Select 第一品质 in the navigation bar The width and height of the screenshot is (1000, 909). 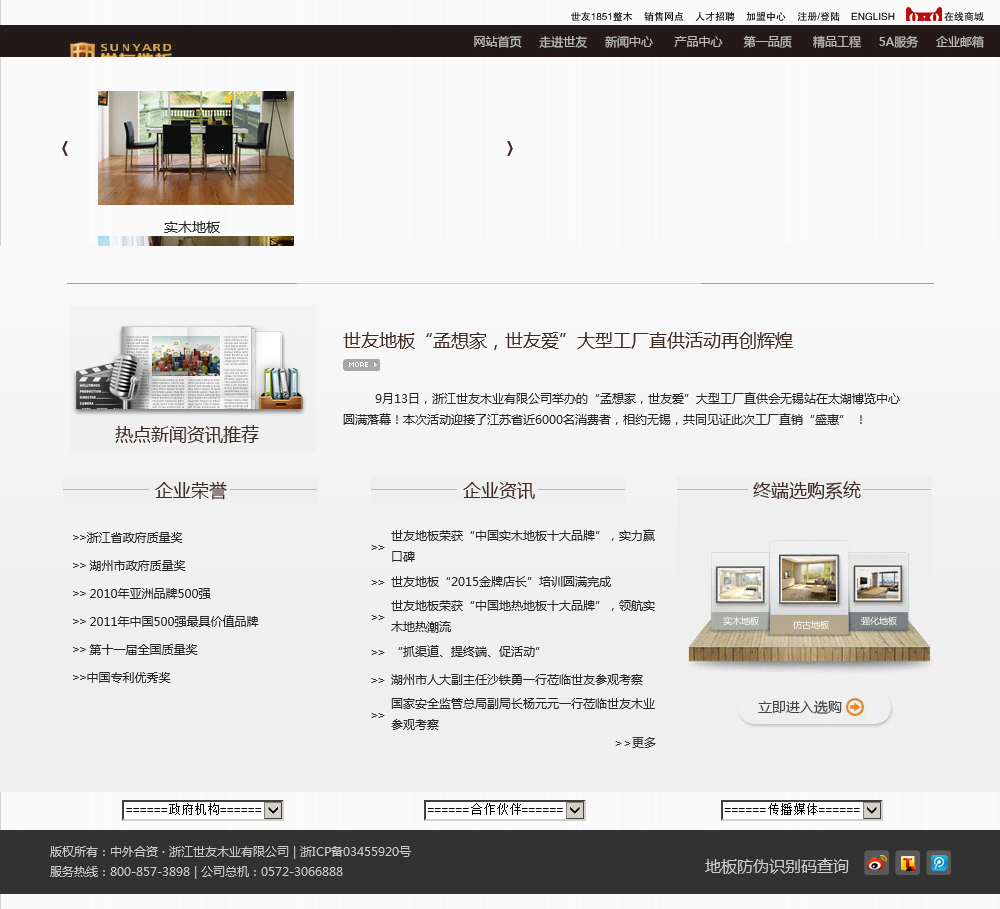[x=768, y=42]
